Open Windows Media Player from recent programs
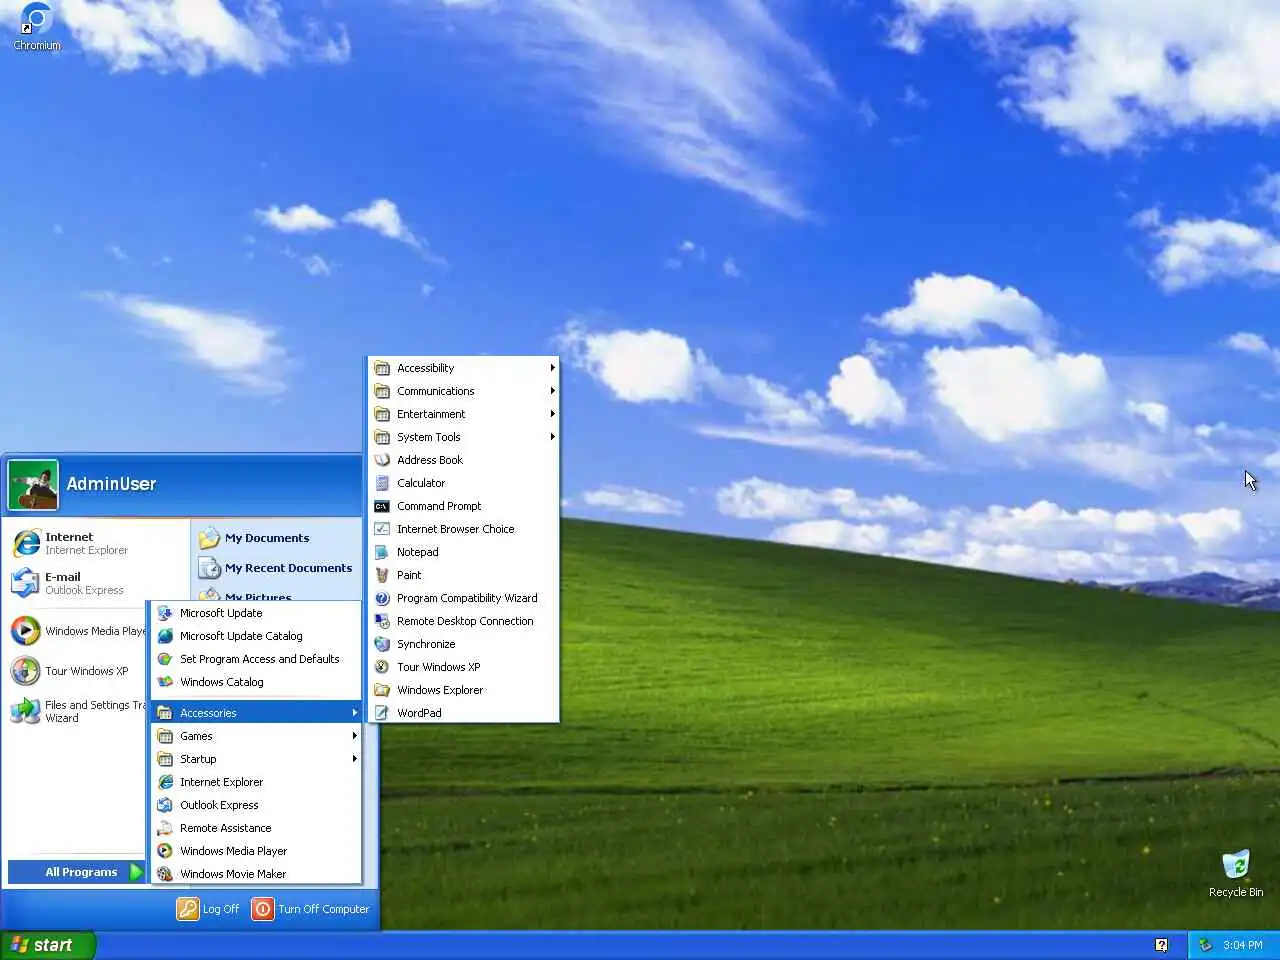Image resolution: width=1280 pixels, height=960 pixels. pyautogui.click(x=77, y=631)
